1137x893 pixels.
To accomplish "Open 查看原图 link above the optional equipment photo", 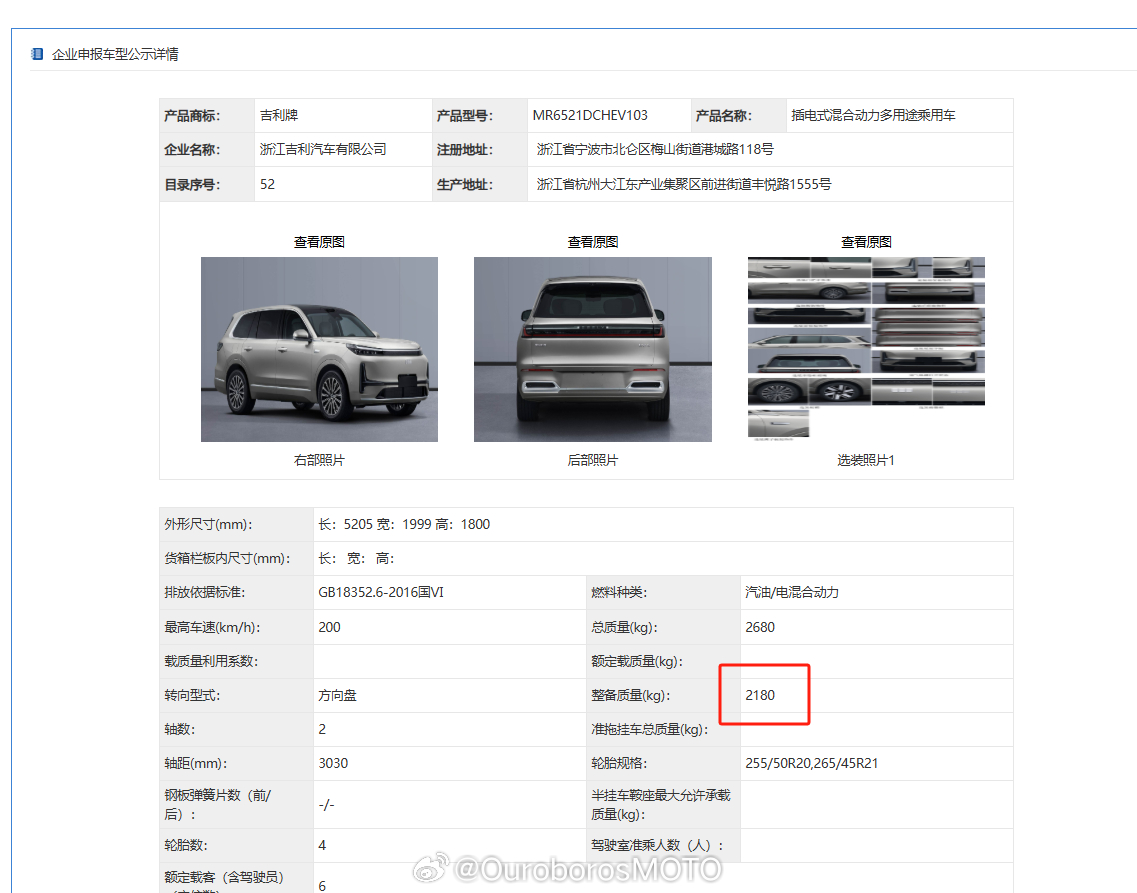I will (866, 242).
